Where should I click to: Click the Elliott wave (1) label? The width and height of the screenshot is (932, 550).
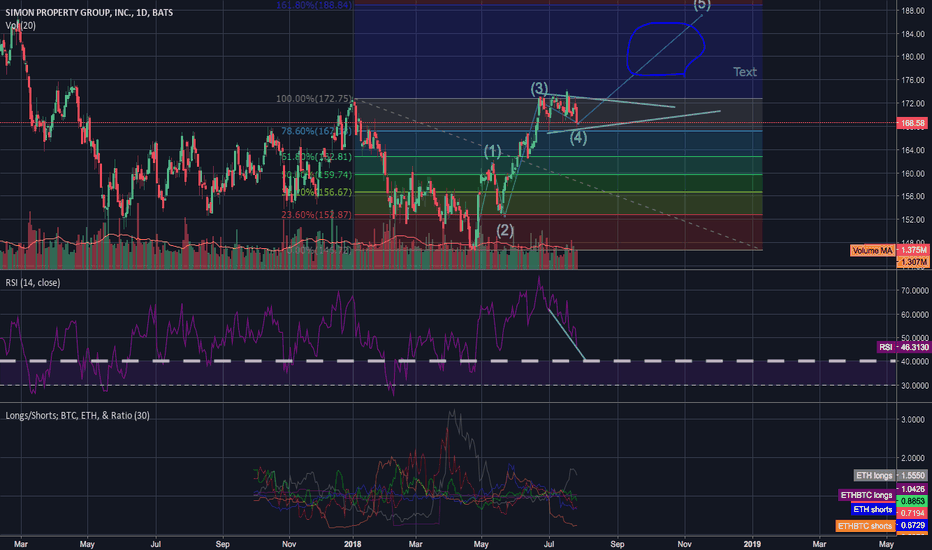[x=492, y=151]
